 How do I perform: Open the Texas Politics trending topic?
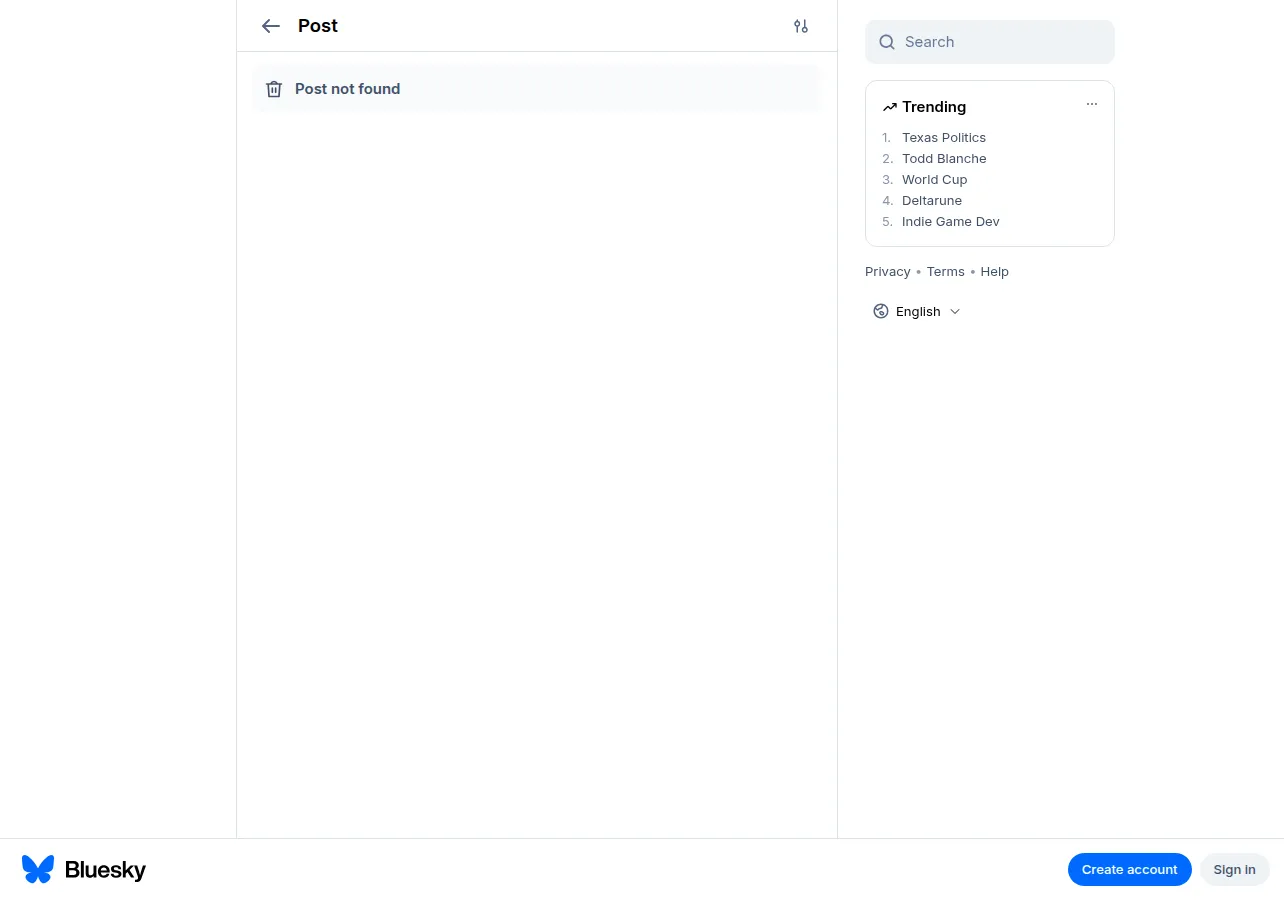click(x=944, y=137)
